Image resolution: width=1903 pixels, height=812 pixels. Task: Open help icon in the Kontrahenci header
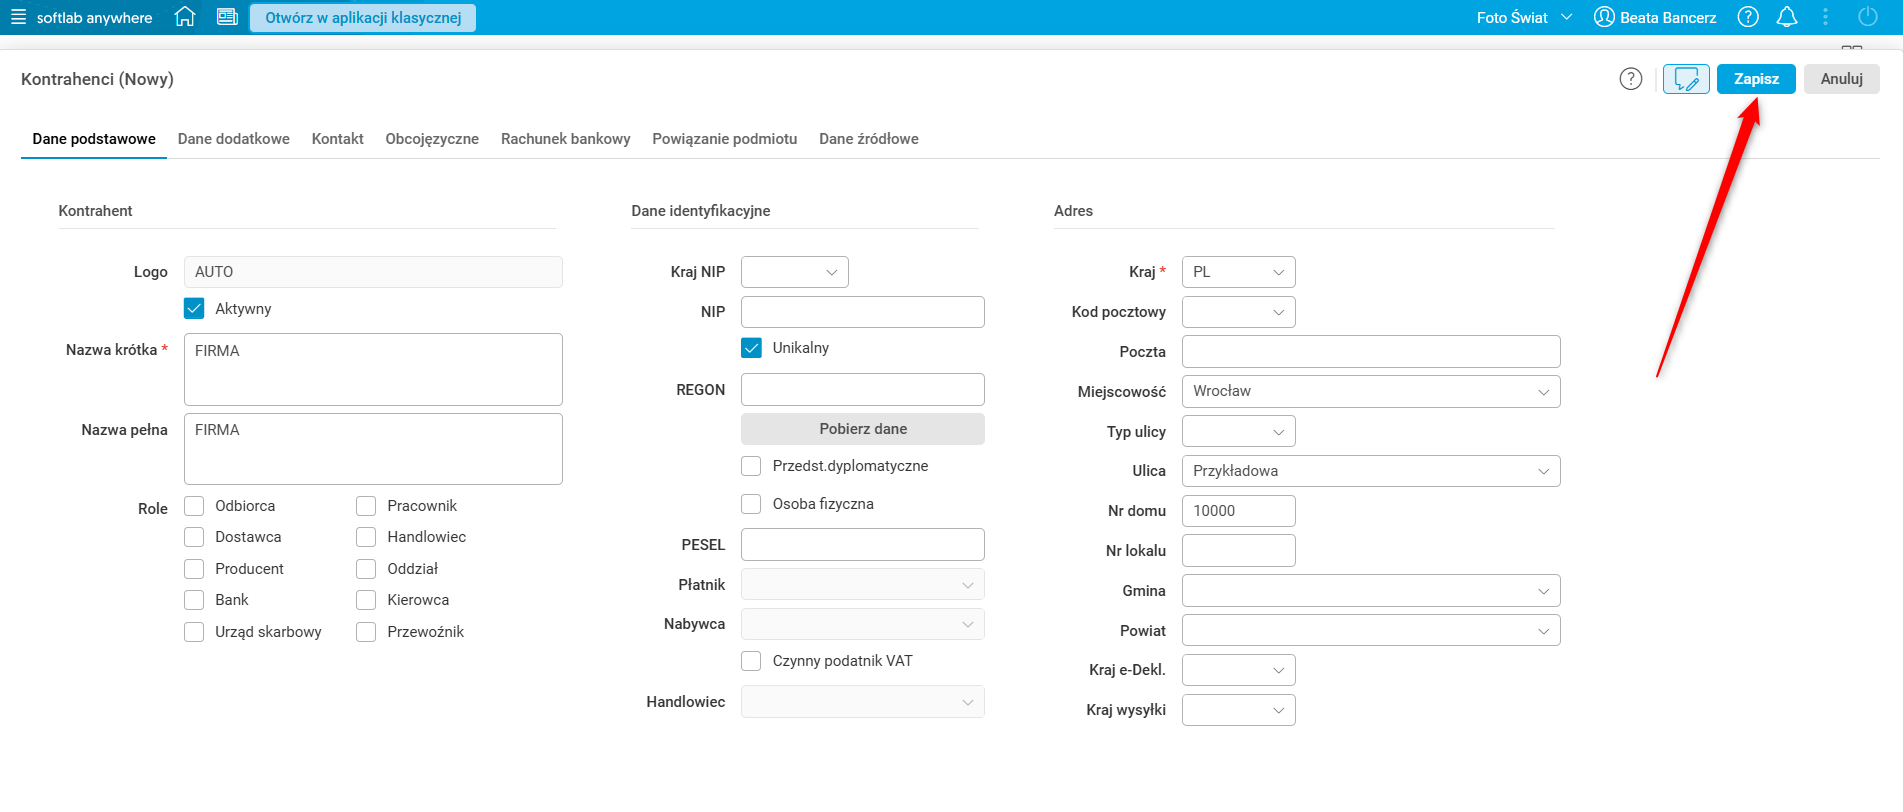pyautogui.click(x=1631, y=79)
